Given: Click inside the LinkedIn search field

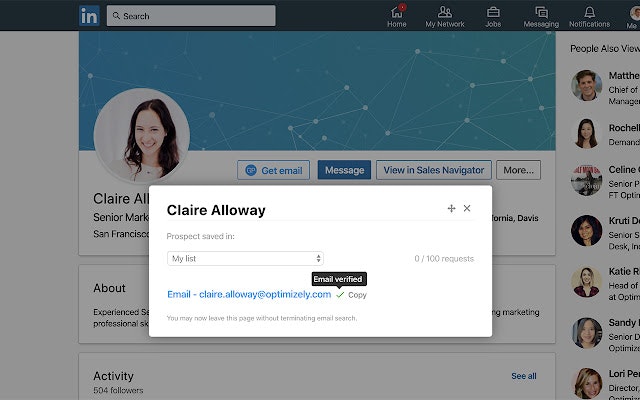Looking at the screenshot, I should click(191, 16).
